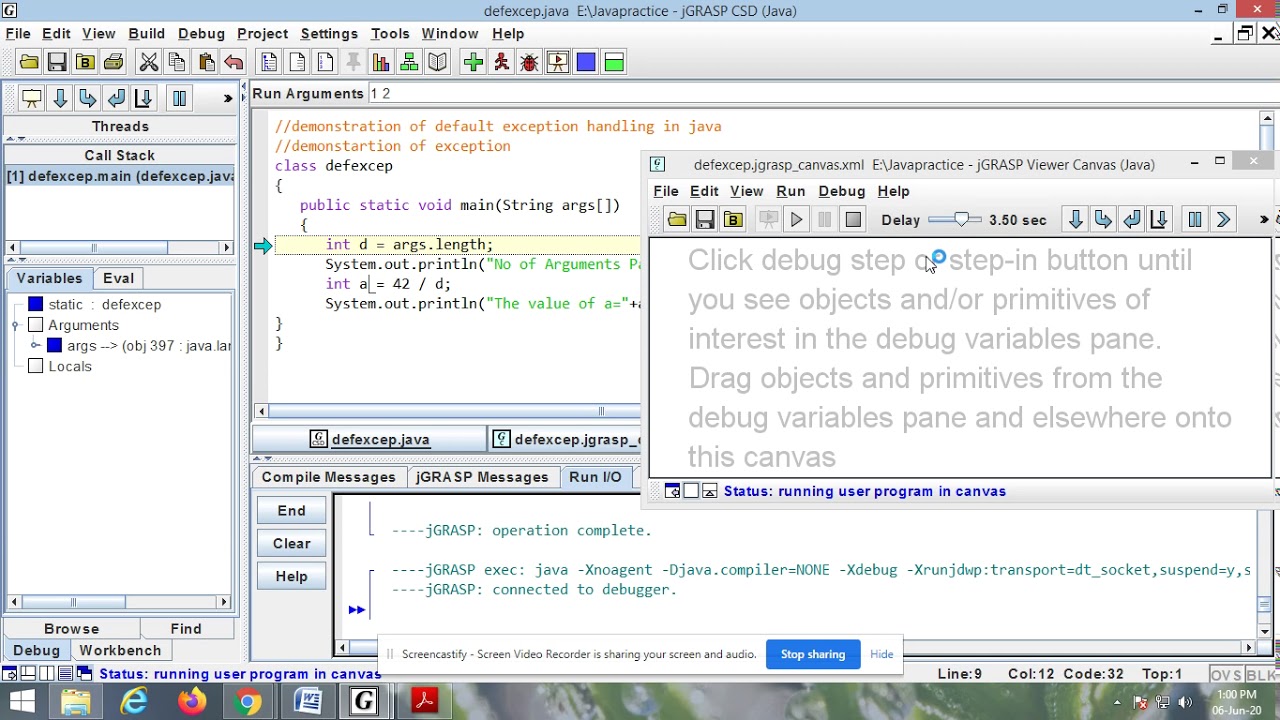This screenshot has width=1280, height=720.
Task: Click the blue square icon in main toolbar
Action: tap(586, 63)
